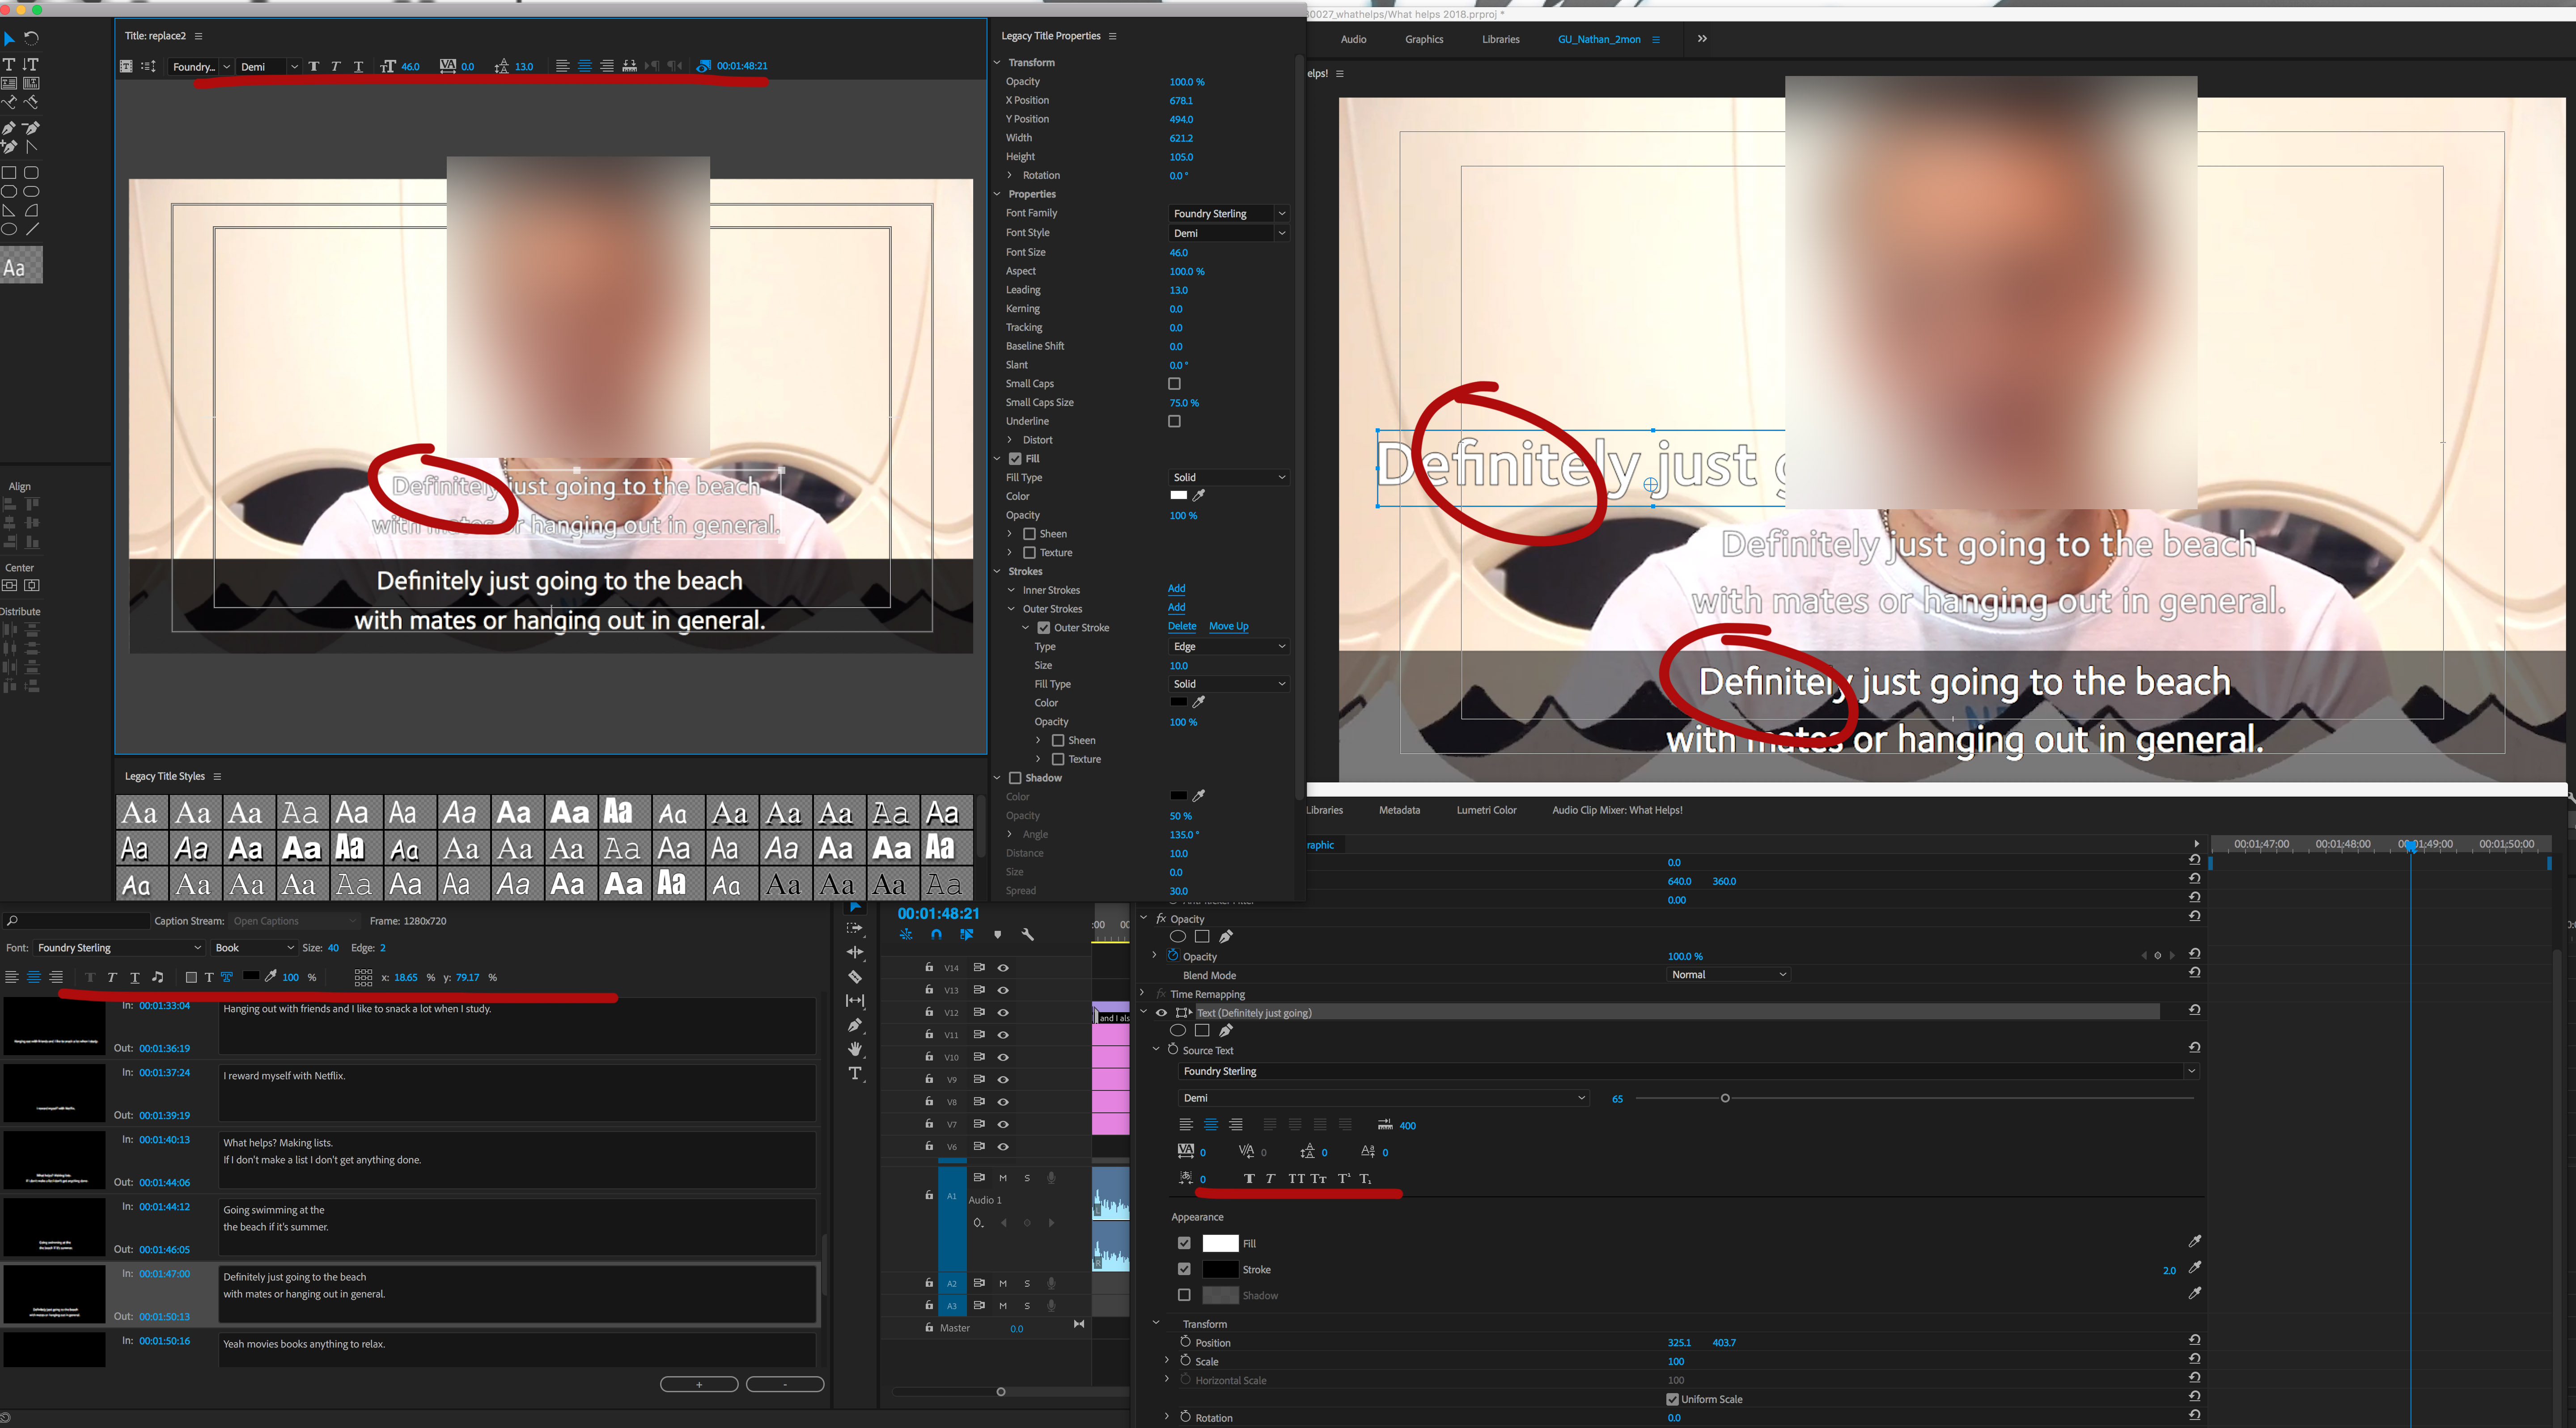Screen dimensions: 2576x1428
Task: Open captions font style Book dropdown
Action: 254,948
